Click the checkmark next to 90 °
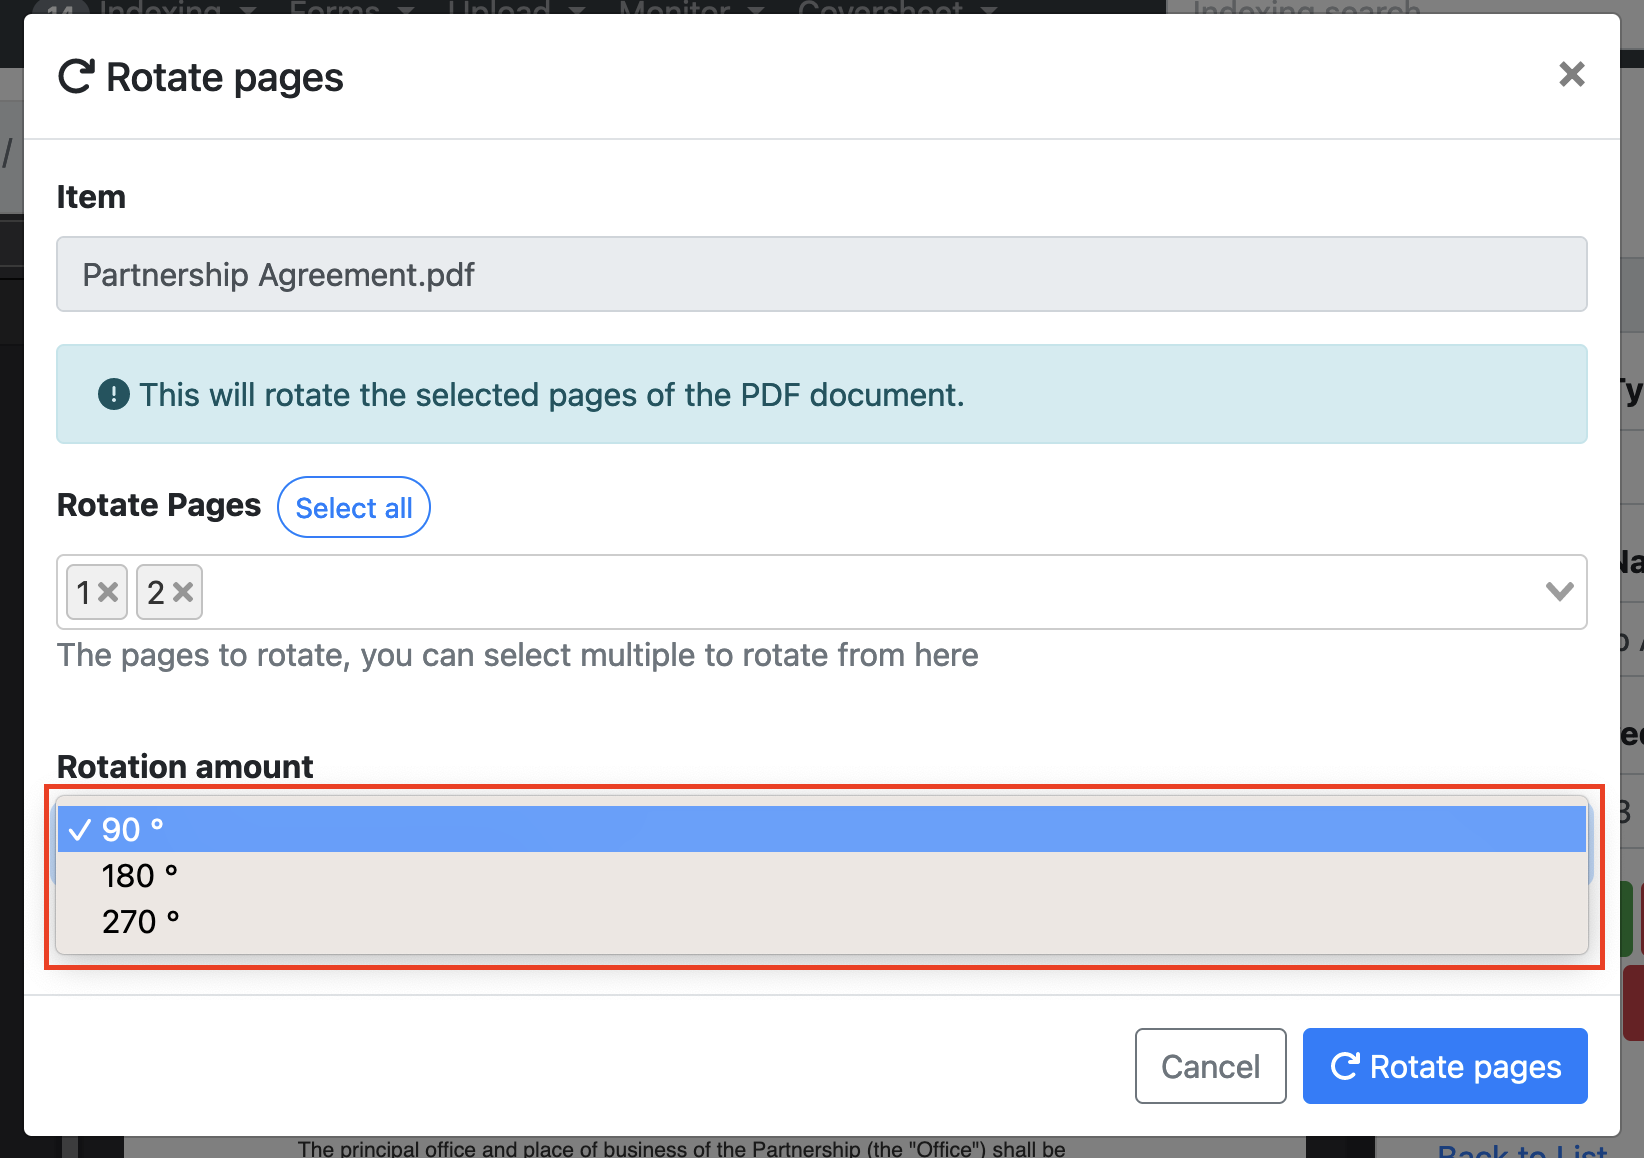The width and height of the screenshot is (1644, 1158). [x=80, y=830]
